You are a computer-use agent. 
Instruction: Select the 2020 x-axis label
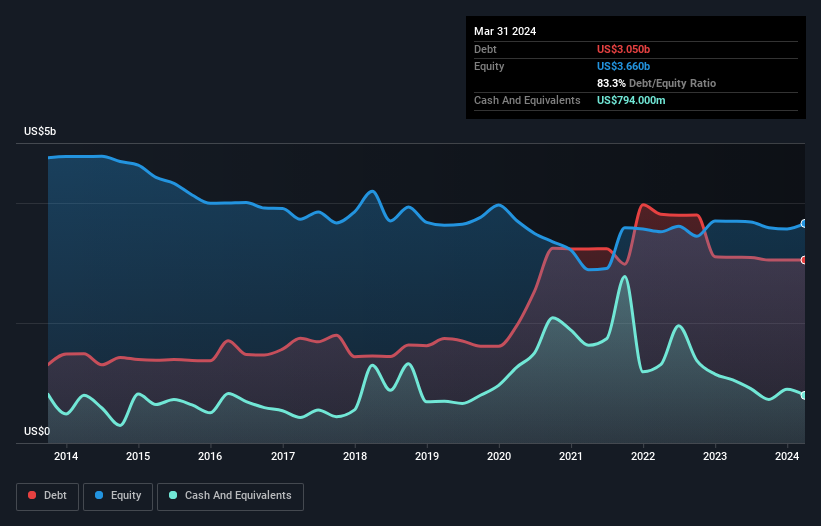coord(499,456)
